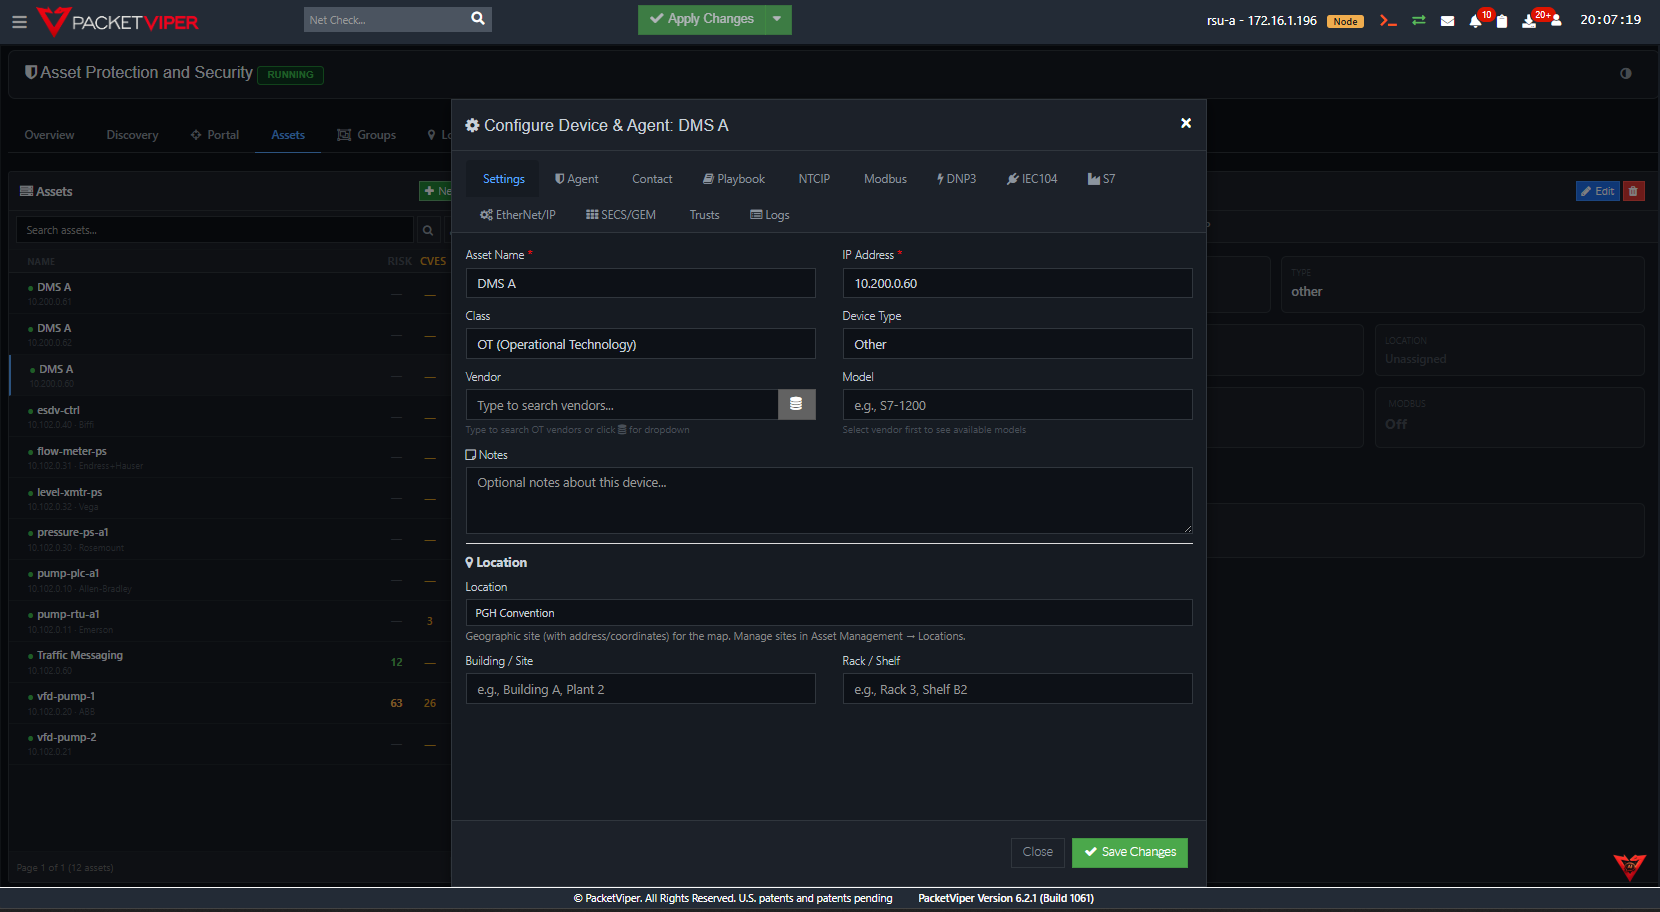Click the Building / Site field
The image size is (1660, 912).
(x=640, y=689)
